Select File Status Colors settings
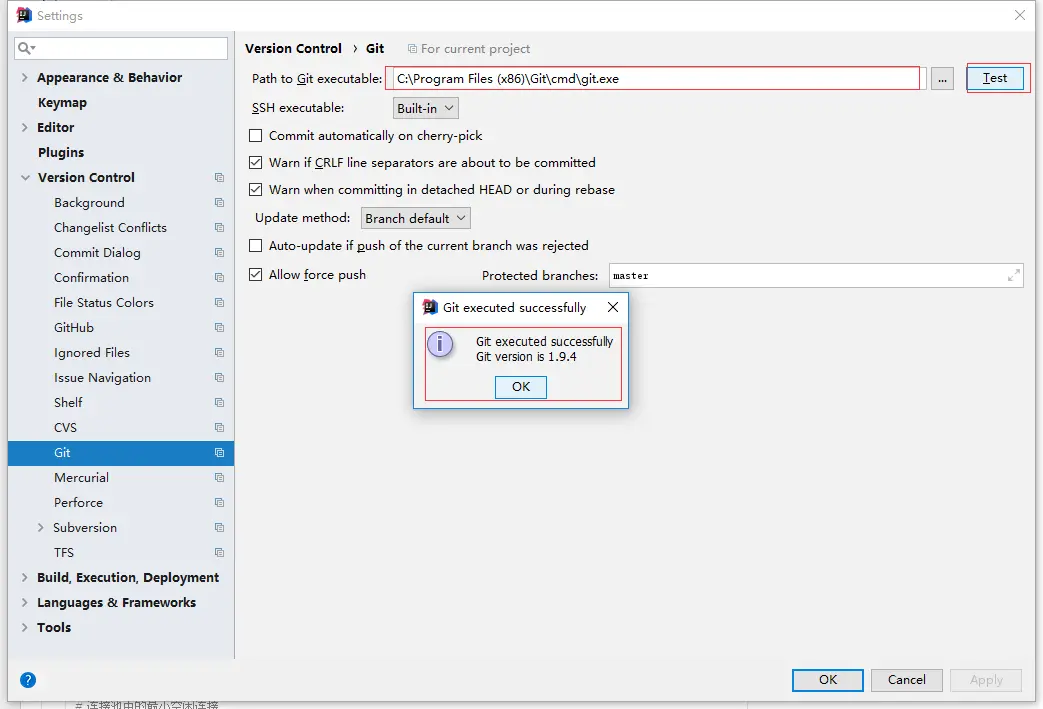This screenshot has height=709, width=1043. coord(104,303)
